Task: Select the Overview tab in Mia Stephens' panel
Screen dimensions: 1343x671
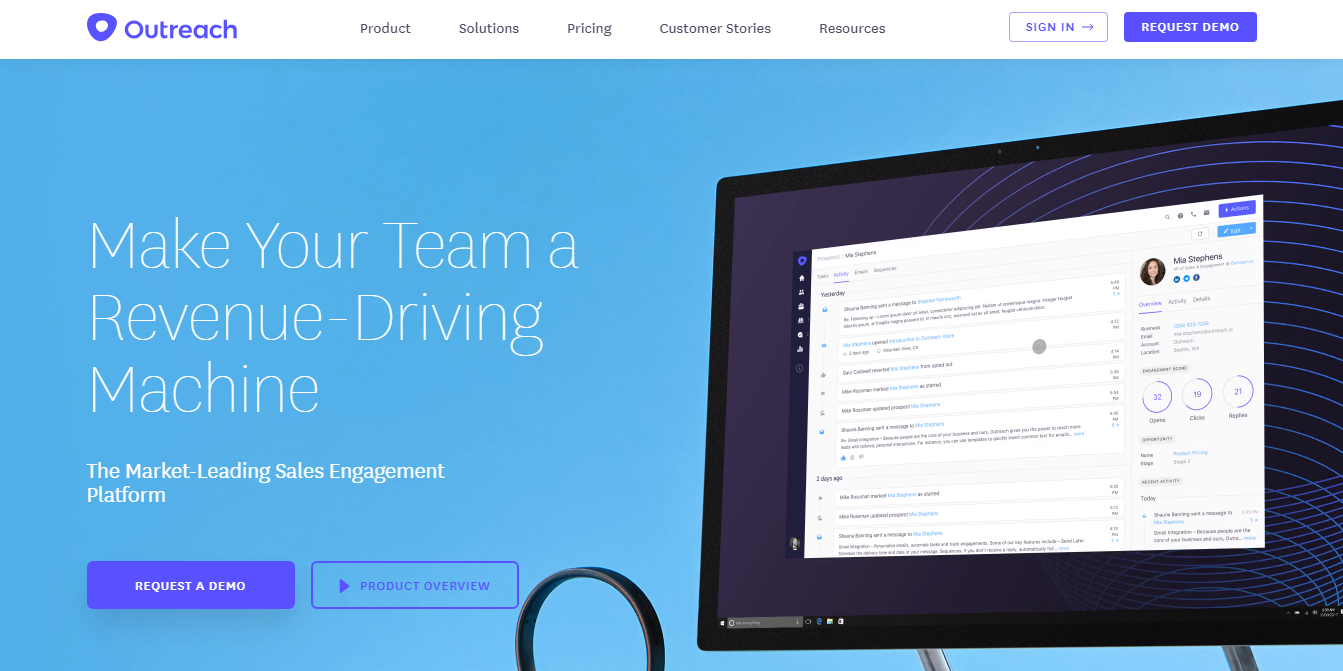Action: click(1150, 304)
